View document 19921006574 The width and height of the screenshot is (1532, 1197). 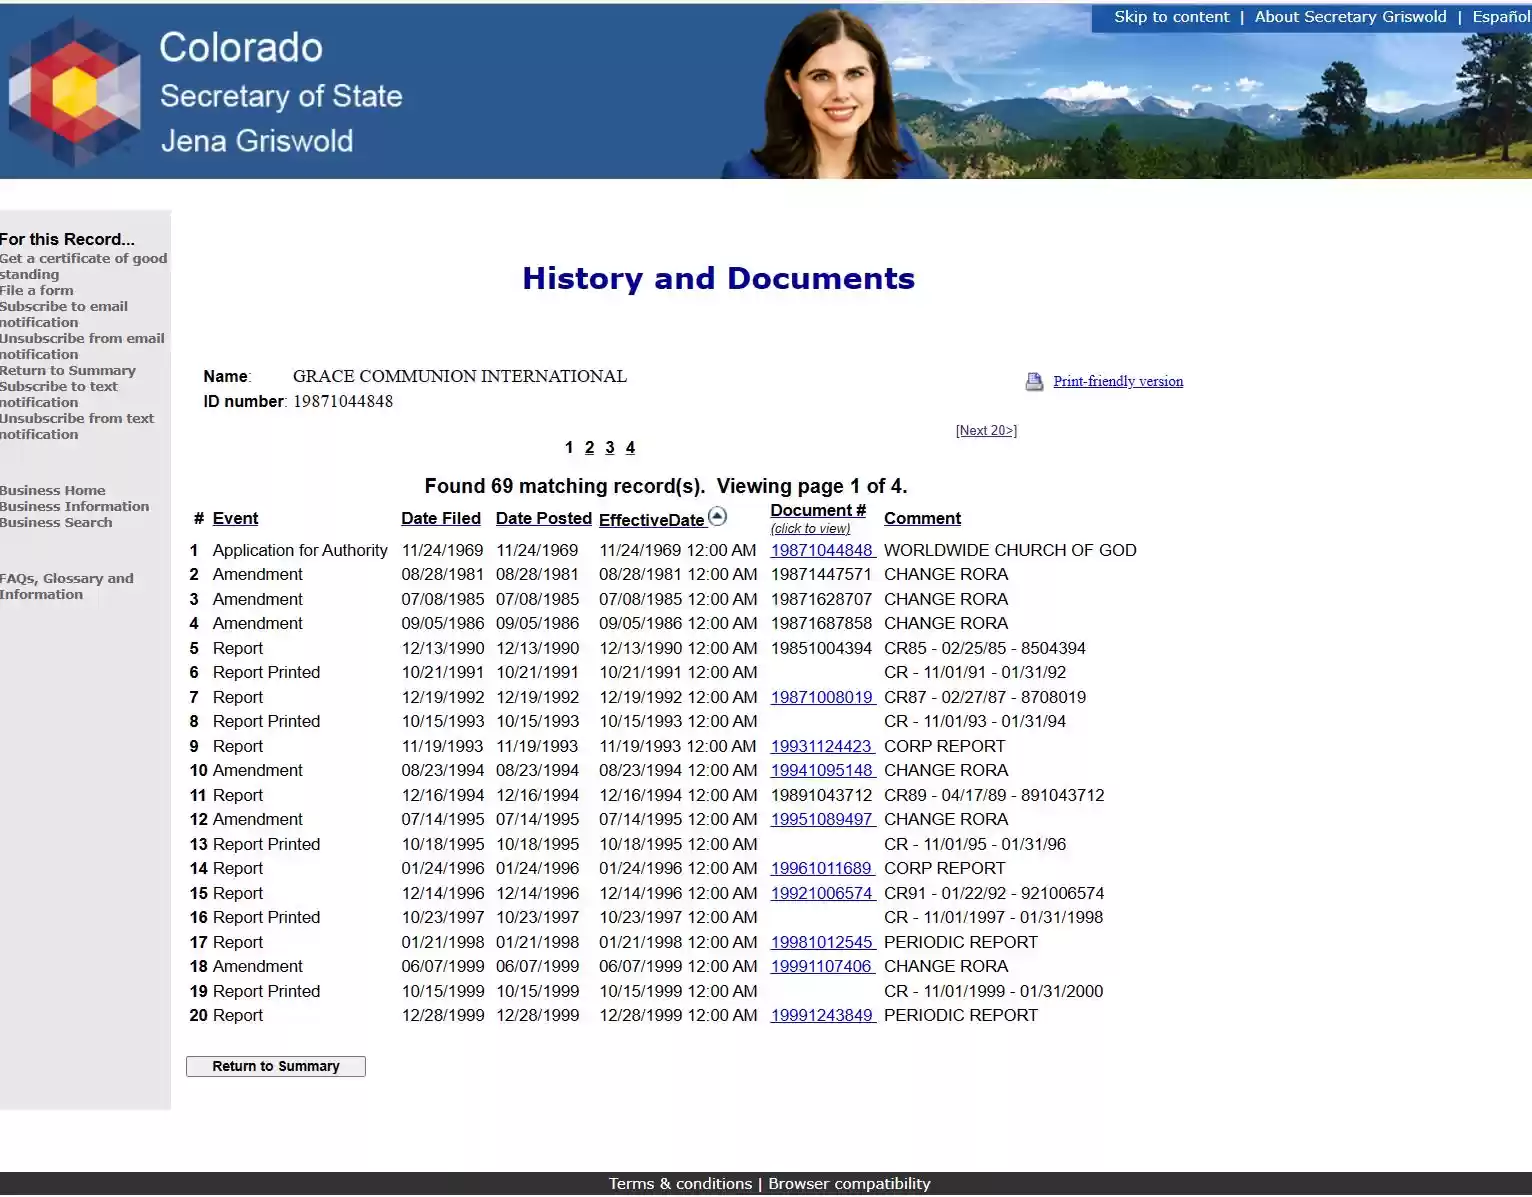823,893
